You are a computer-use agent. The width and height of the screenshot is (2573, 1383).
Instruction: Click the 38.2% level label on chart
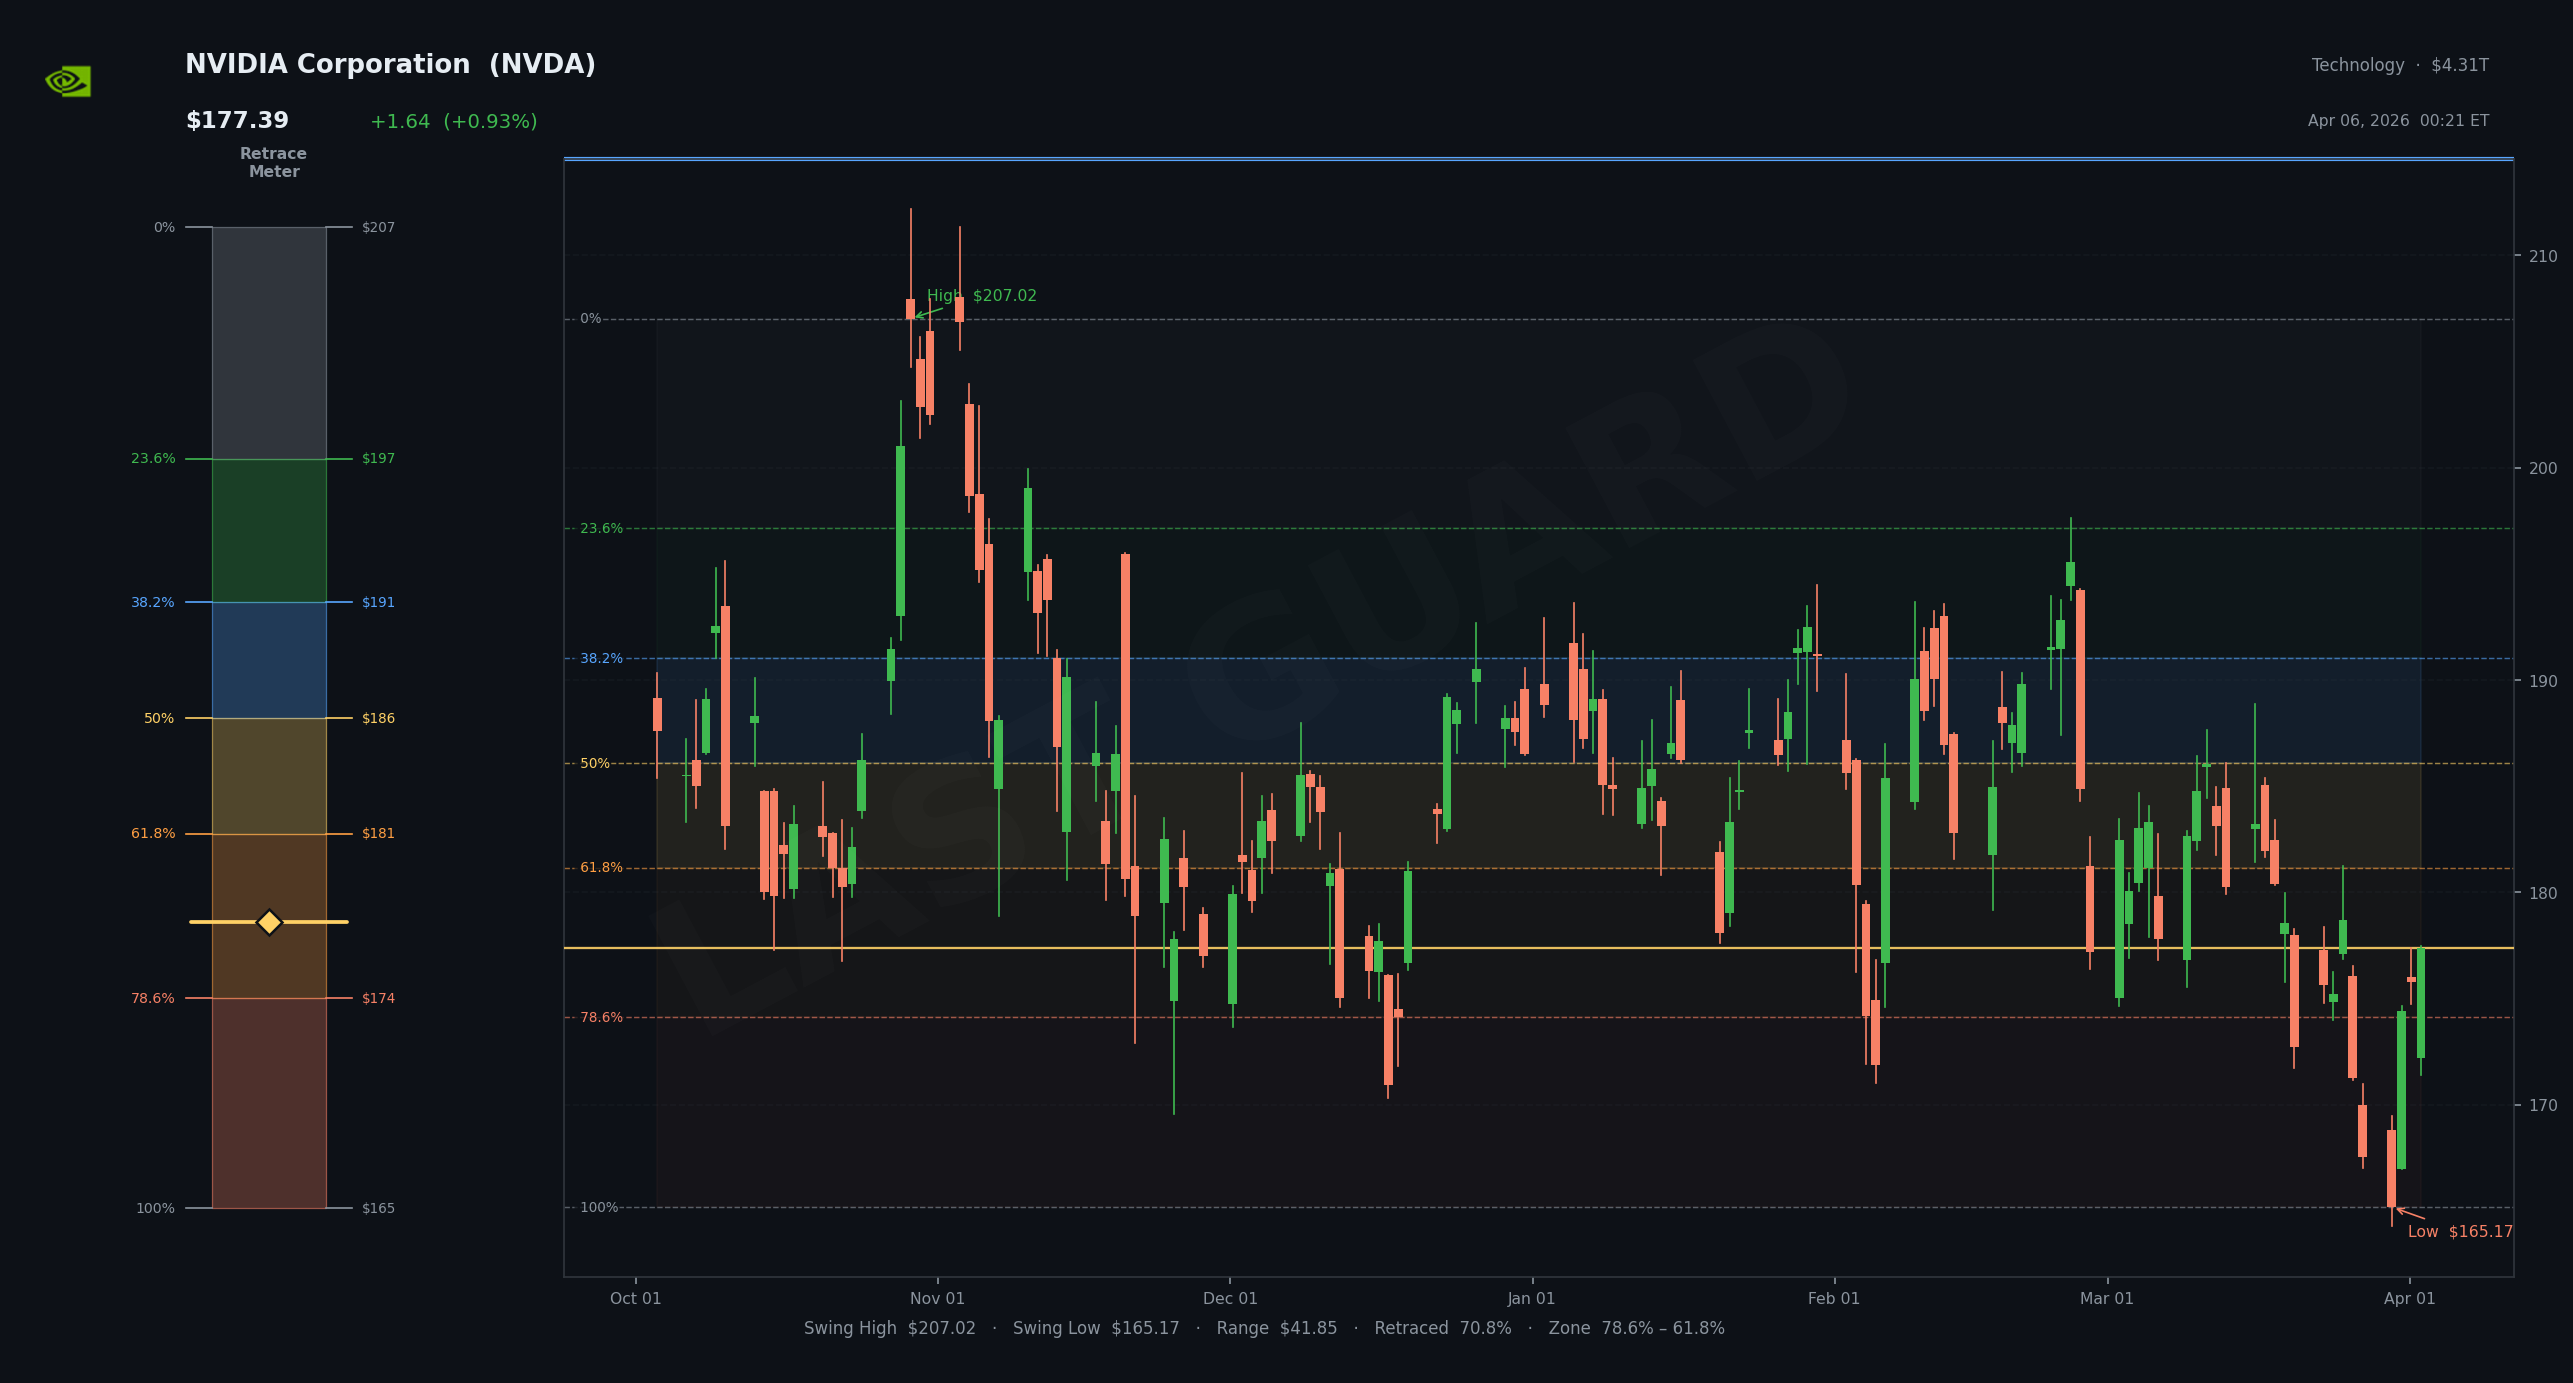point(601,659)
